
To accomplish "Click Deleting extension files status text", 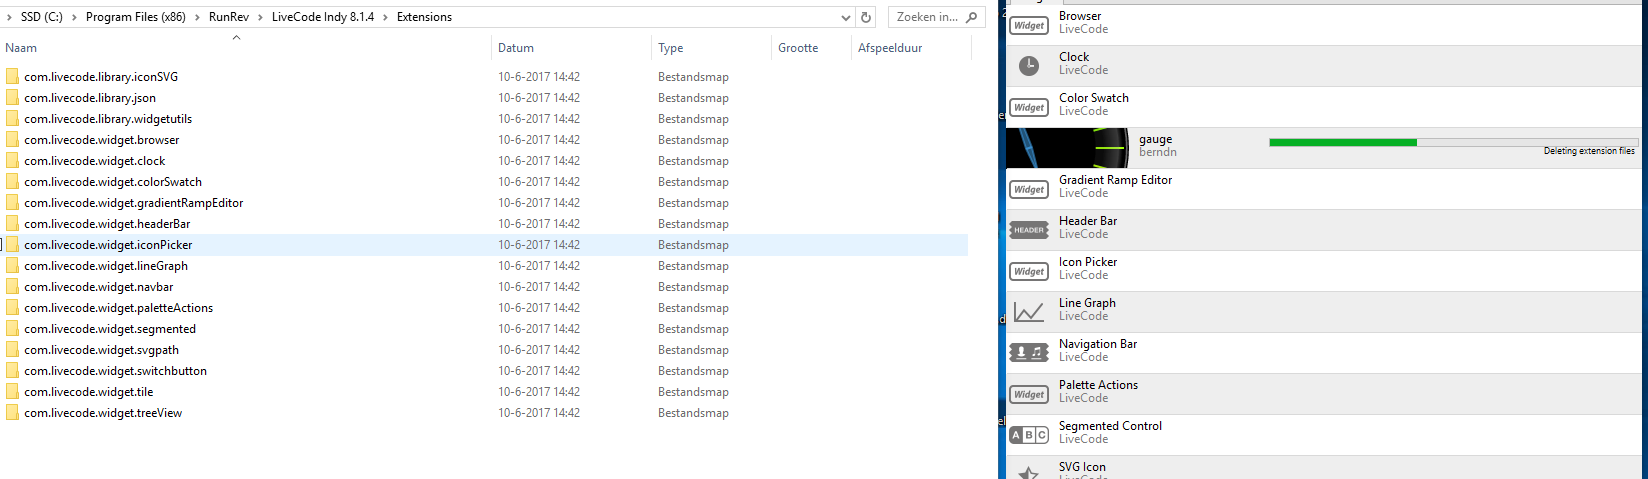I will click(1589, 151).
